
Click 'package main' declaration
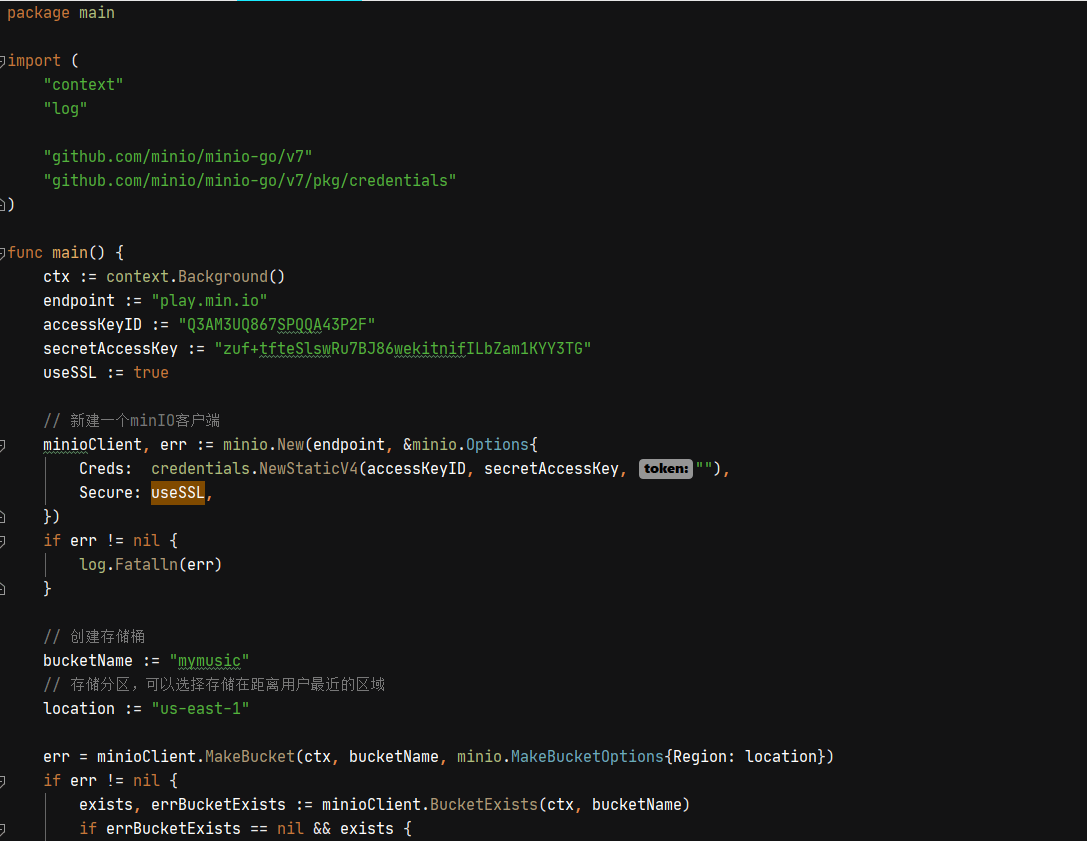(x=61, y=13)
